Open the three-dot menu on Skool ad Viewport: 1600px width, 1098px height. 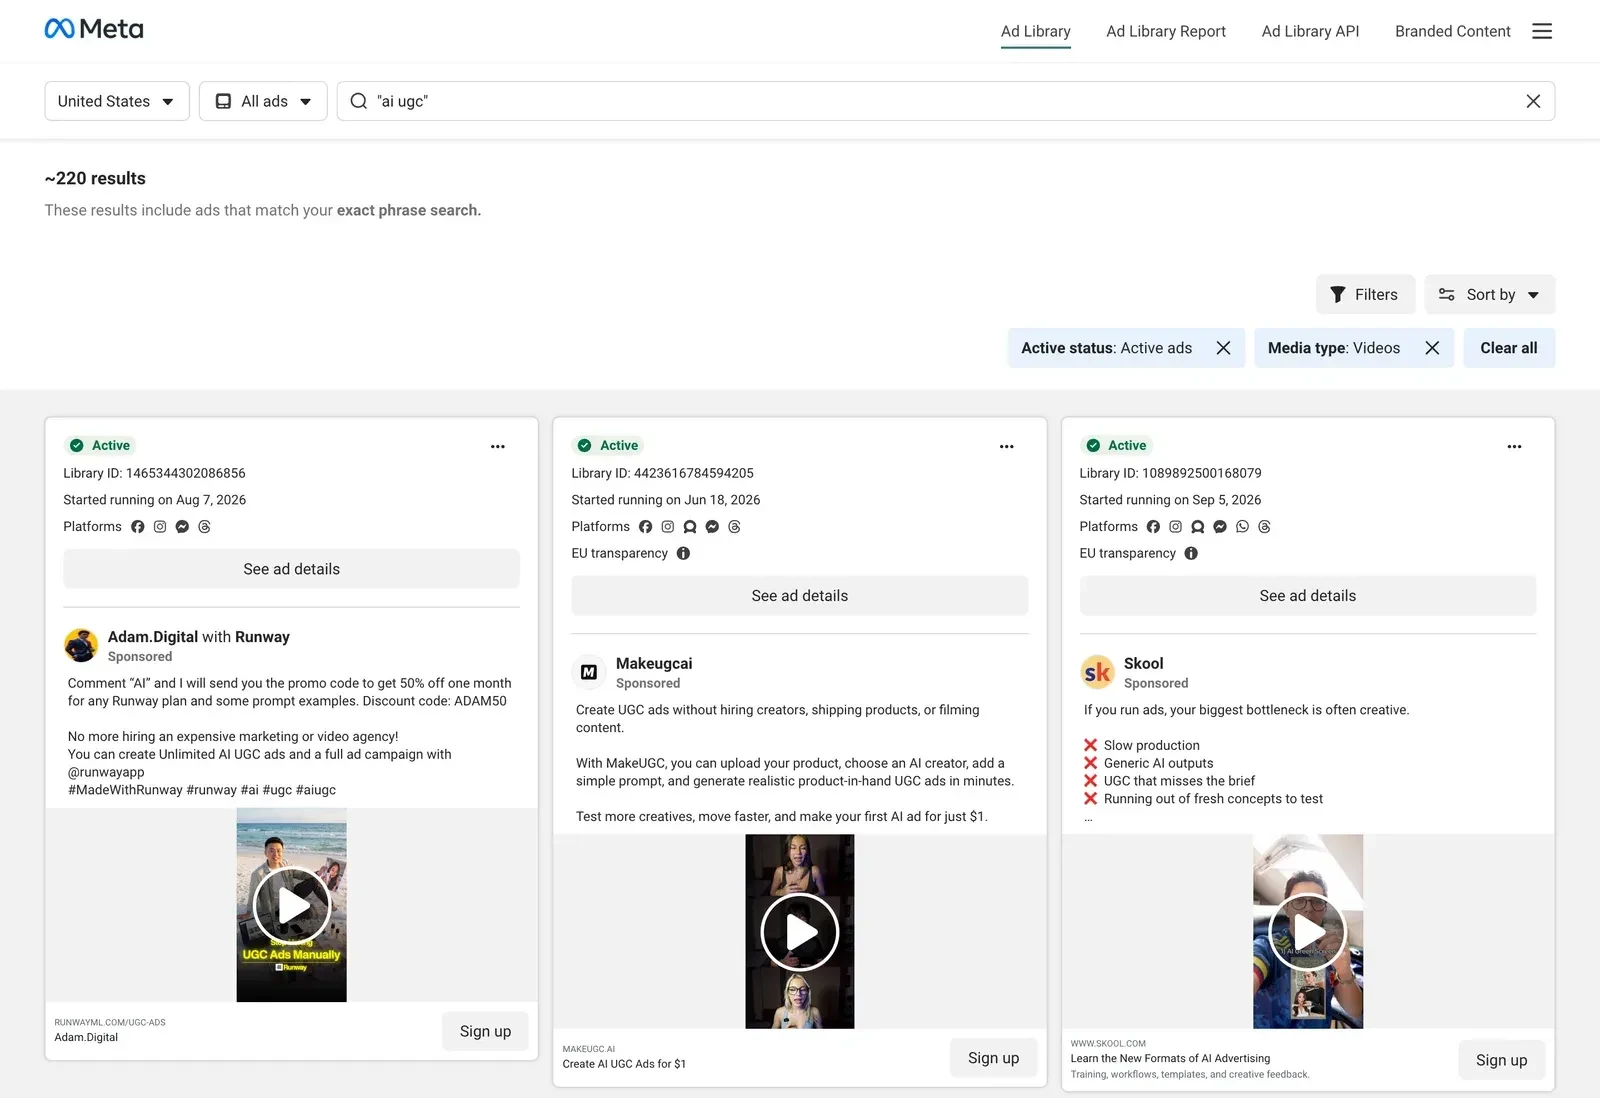point(1514,446)
